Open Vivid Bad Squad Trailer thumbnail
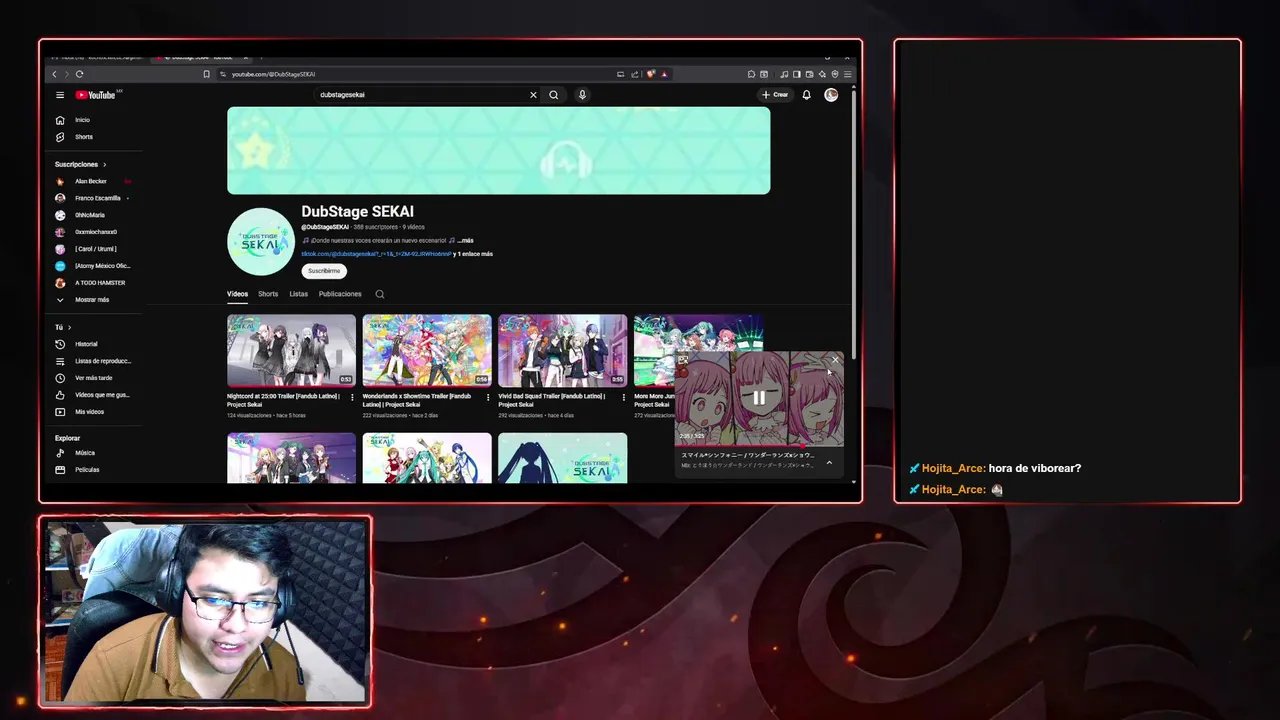The height and width of the screenshot is (720, 1280). tap(562, 351)
